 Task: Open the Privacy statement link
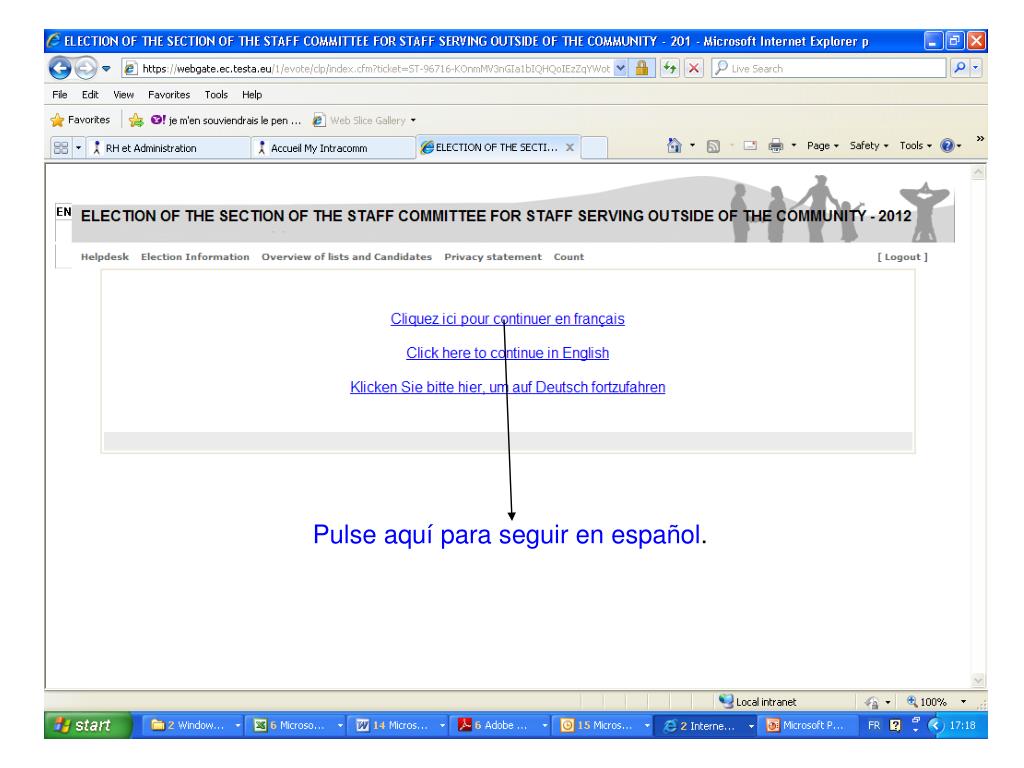tap(493, 257)
